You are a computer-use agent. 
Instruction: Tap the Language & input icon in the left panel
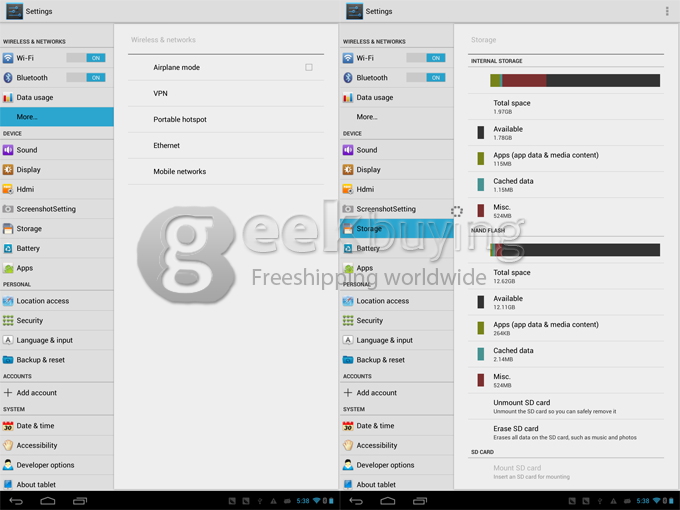pos(8,340)
